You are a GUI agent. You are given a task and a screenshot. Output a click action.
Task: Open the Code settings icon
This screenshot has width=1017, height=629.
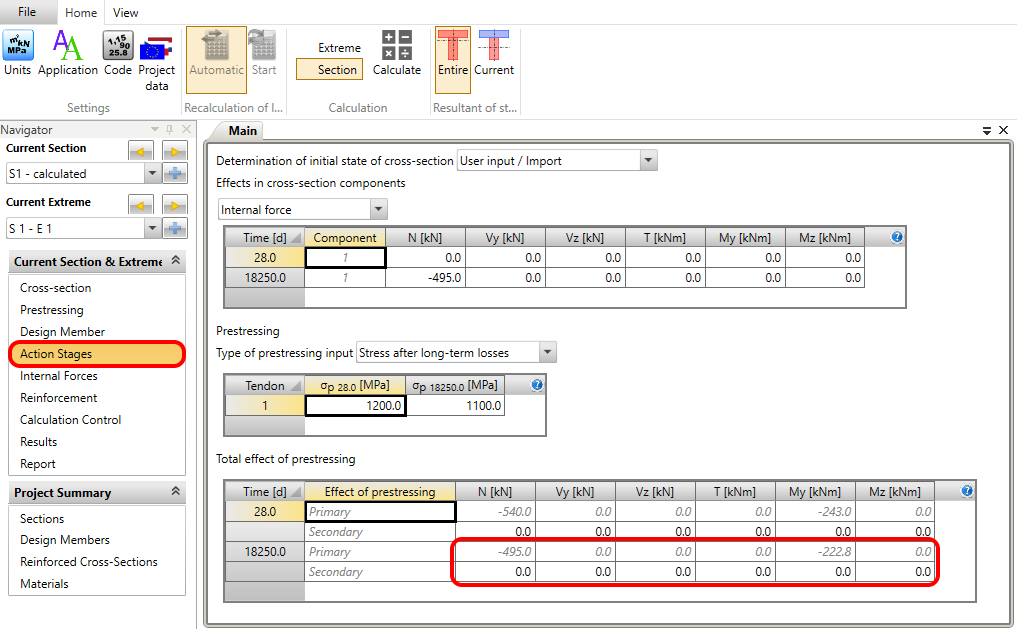click(118, 53)
